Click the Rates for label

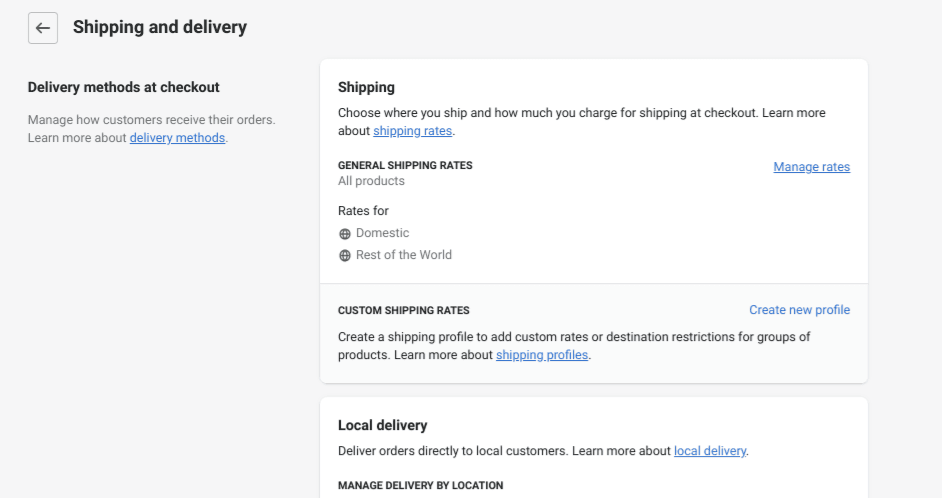363,211
